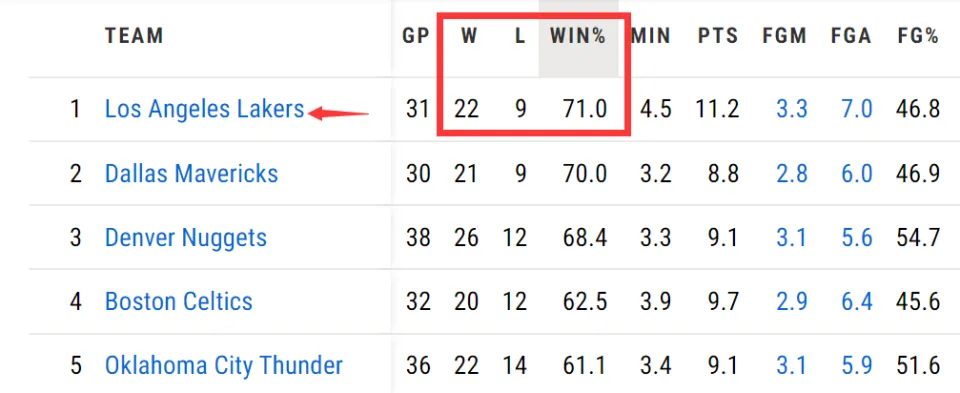960x393 pixels.
Task: Sort table by FG% column header
Action: [918, 36]
